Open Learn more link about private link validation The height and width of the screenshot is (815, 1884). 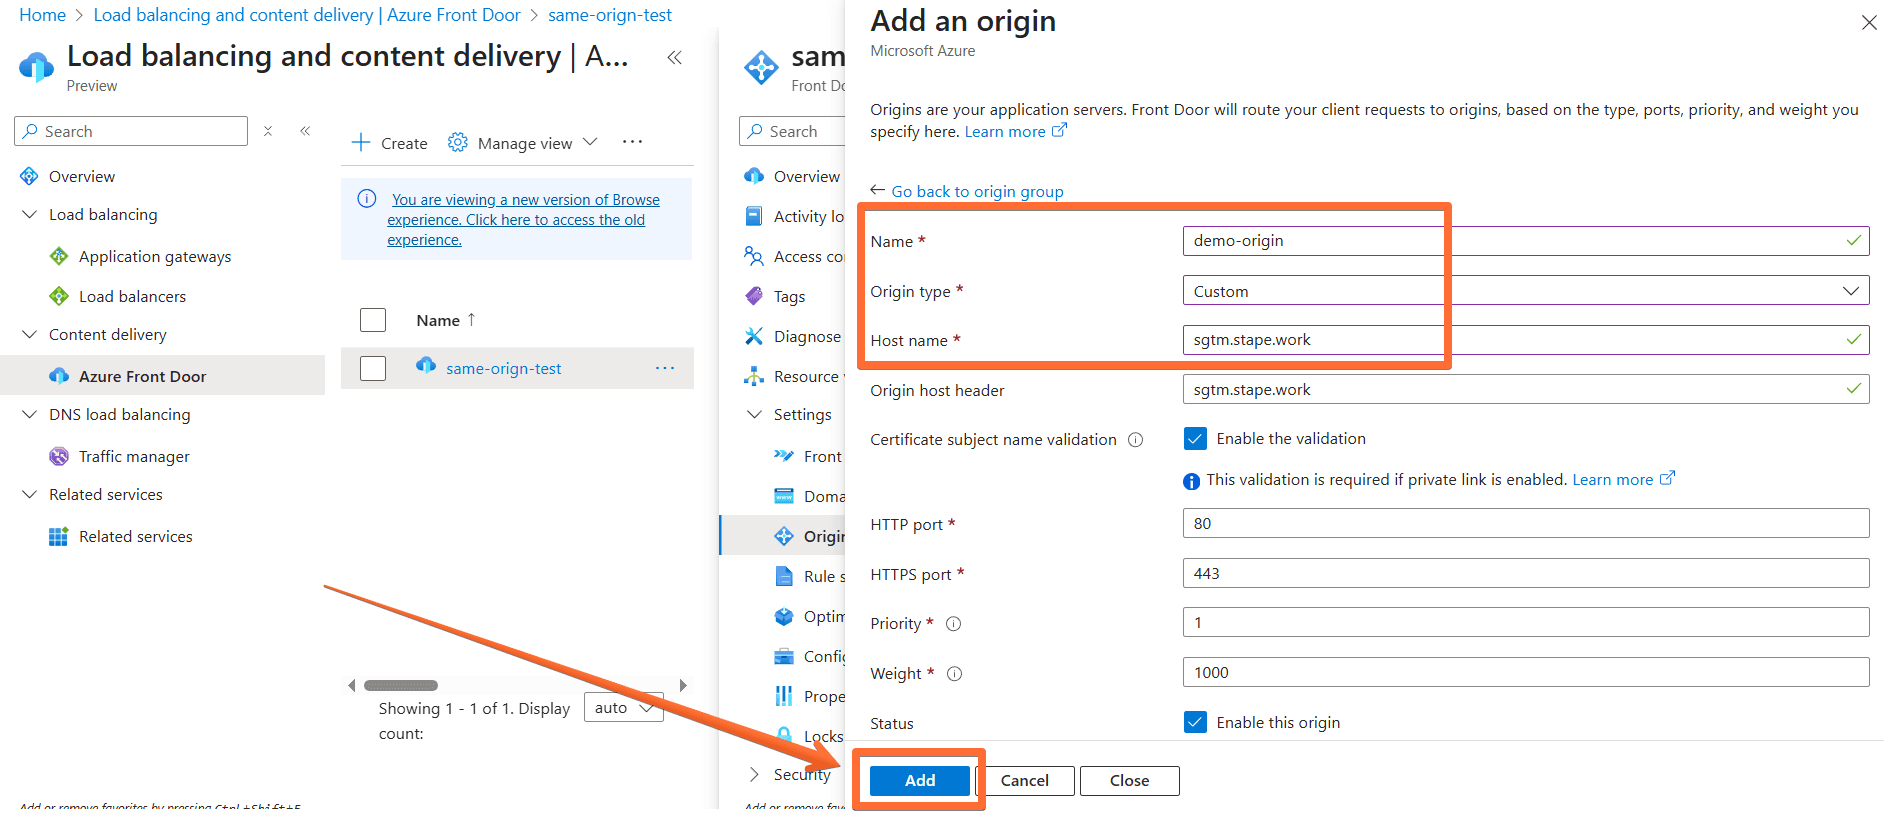pos(1623,479)
